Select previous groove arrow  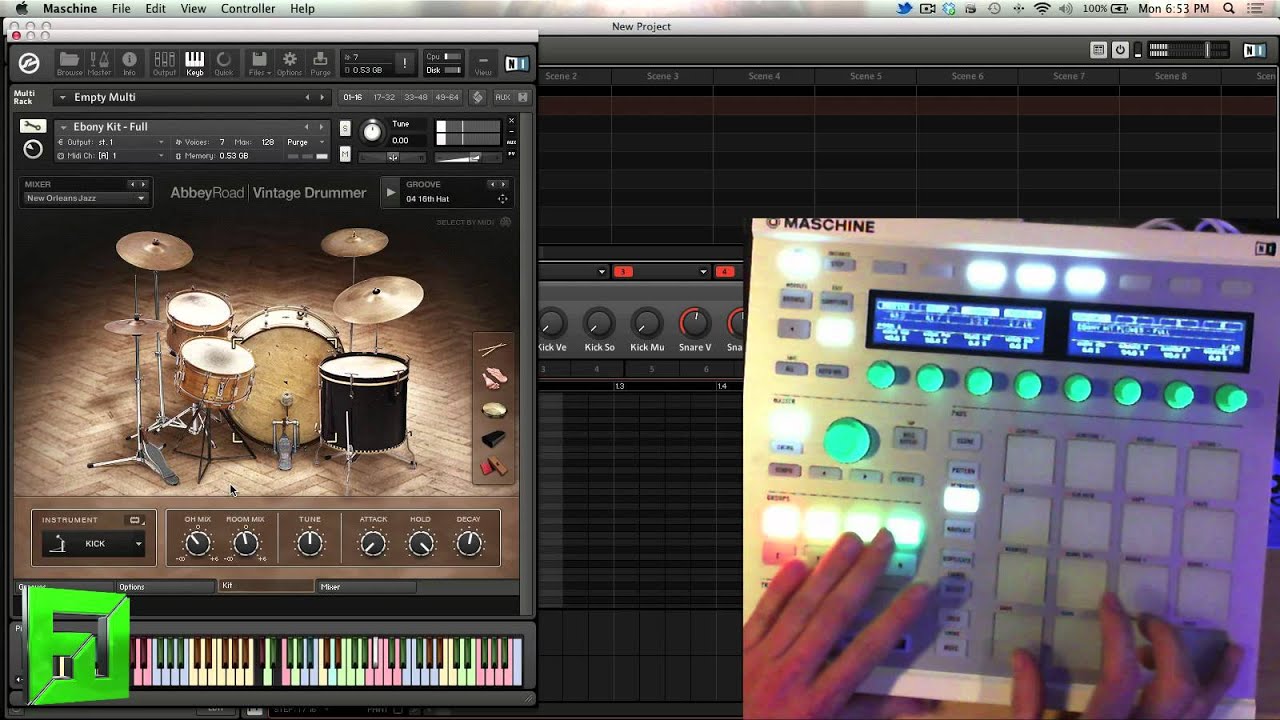[x=491, y=184]
